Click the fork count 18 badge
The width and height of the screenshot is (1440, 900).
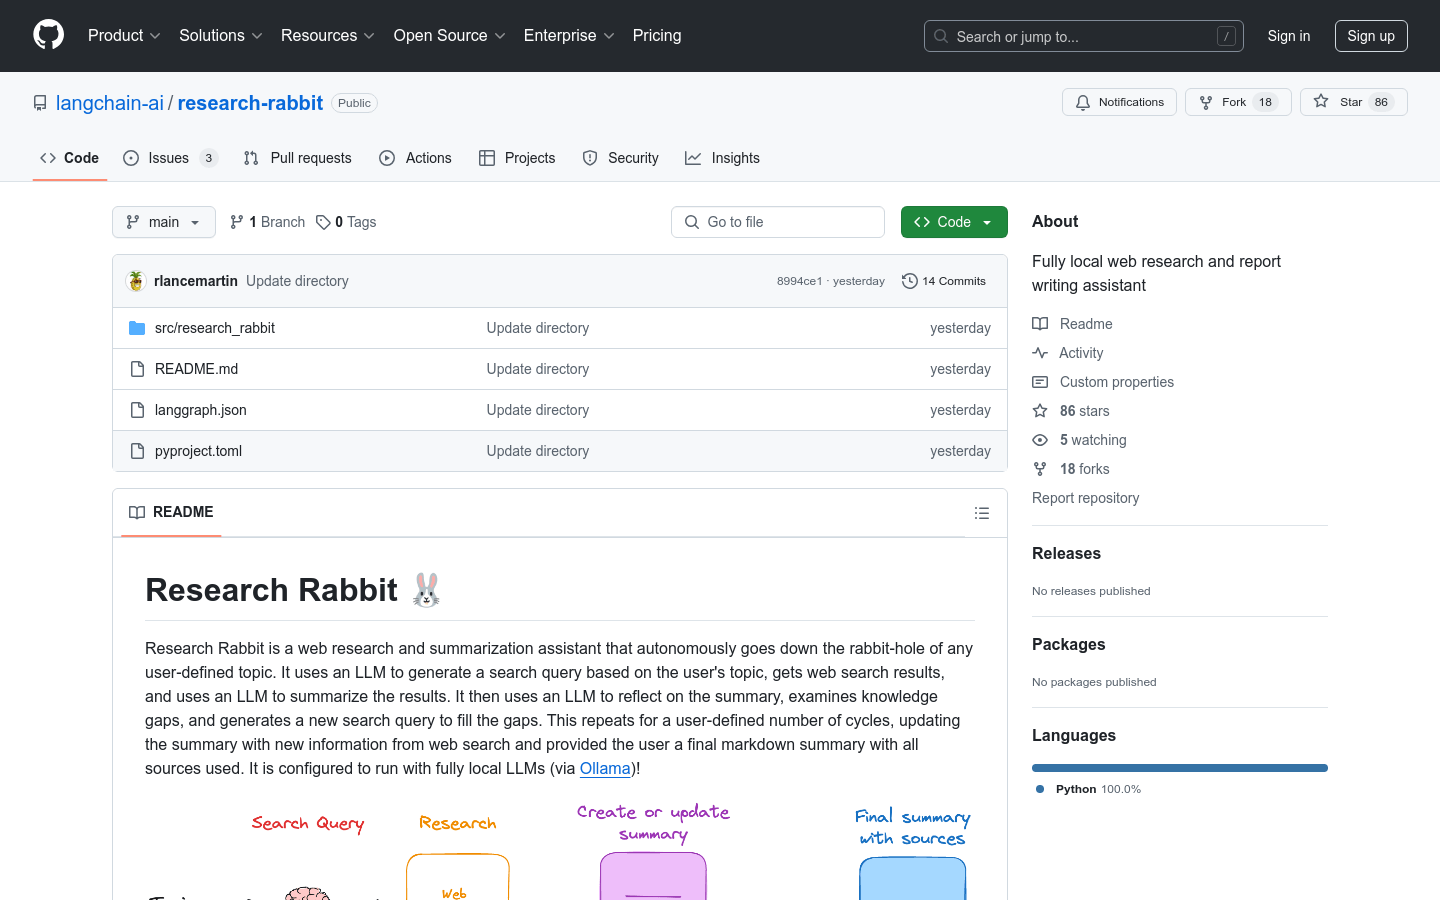coord(1265,102)
